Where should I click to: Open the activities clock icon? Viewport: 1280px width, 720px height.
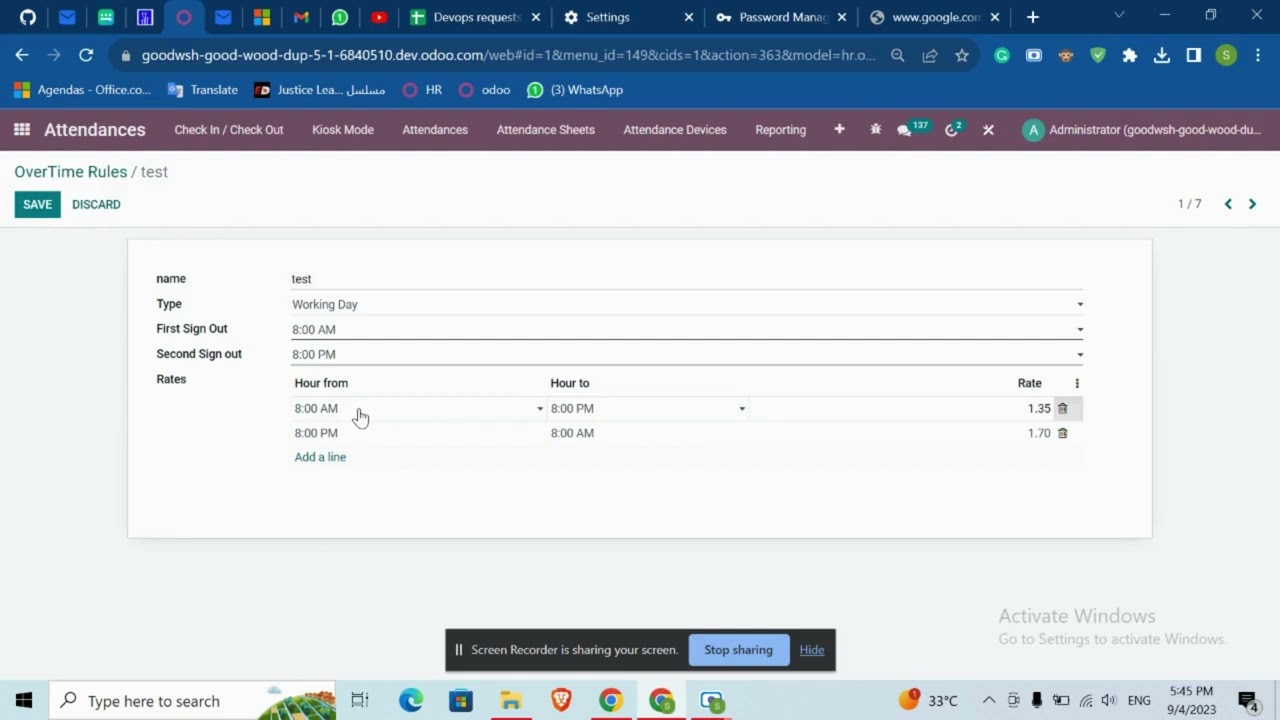tap(954, 129)
